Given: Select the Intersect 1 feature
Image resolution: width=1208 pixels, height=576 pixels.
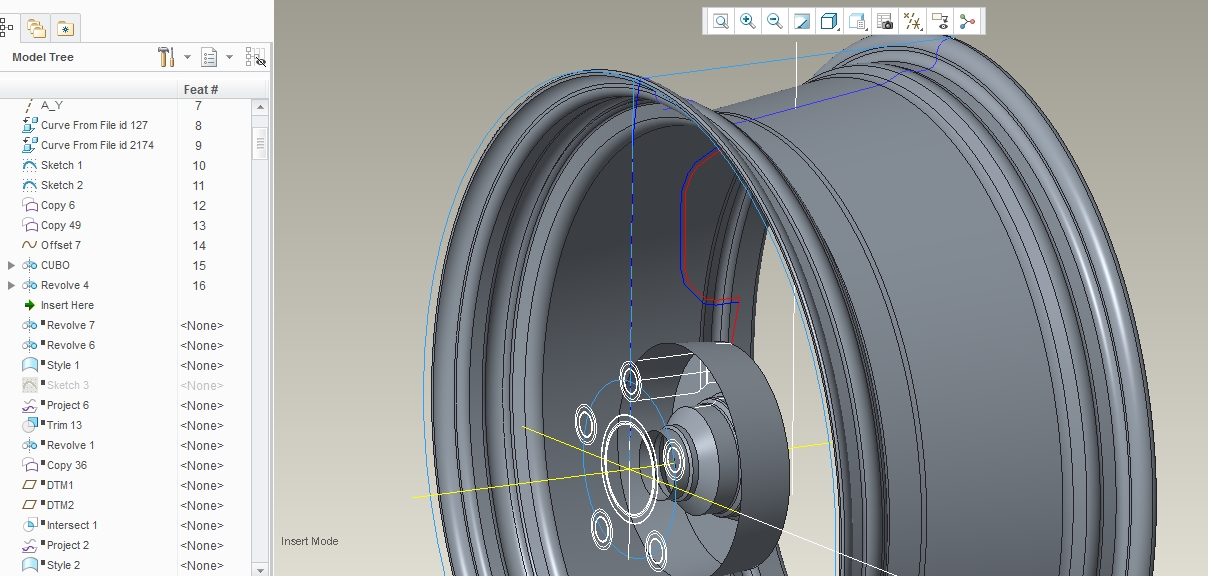Looking at the screenshot, I should 72,525.
